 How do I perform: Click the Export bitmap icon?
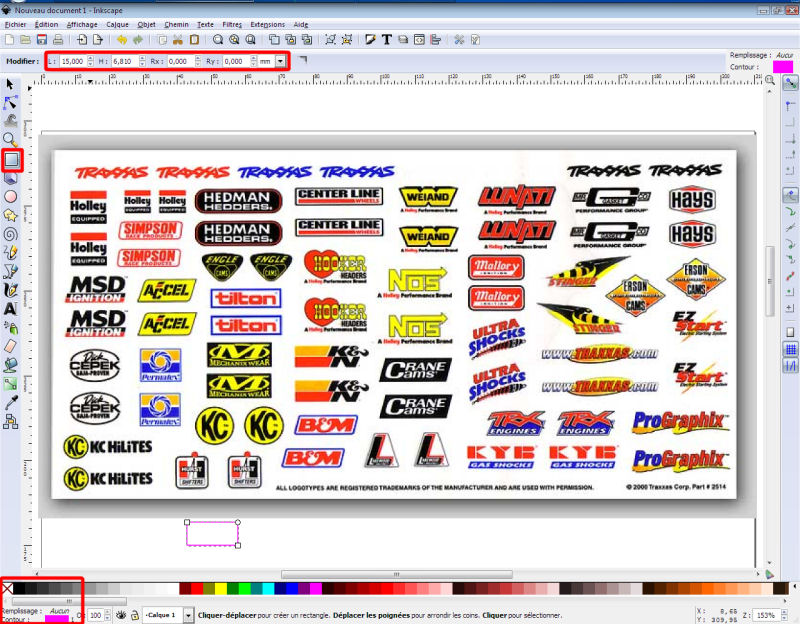98,39
